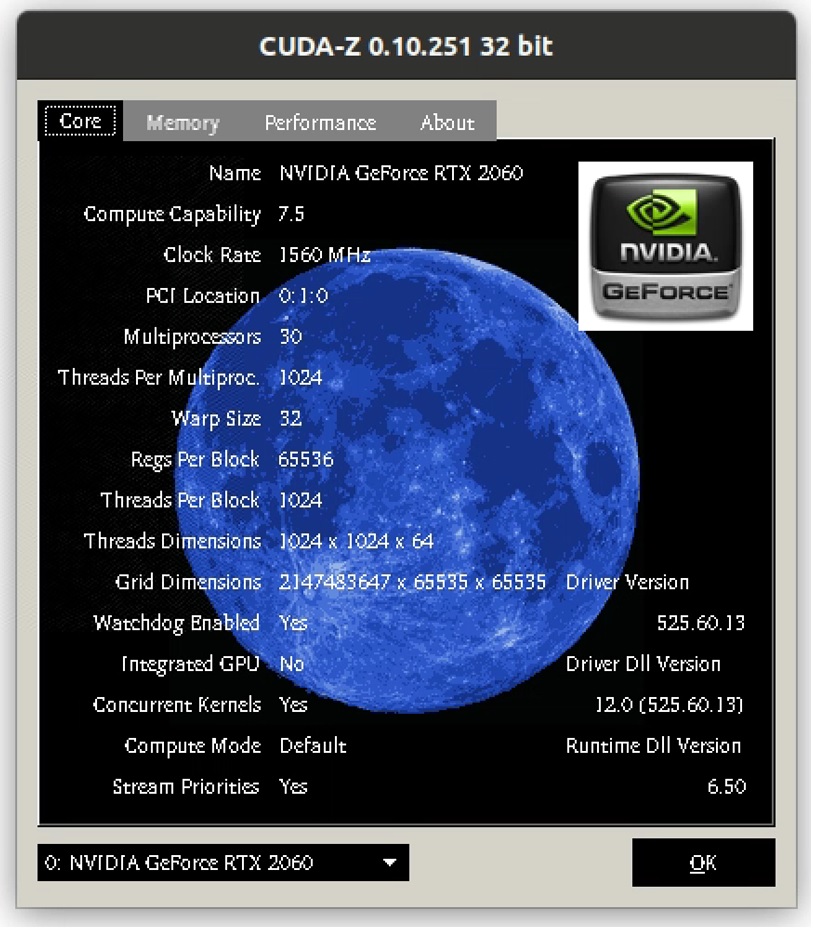The height and width of the screenshot is (929, 813).
Task: Switch to the Memory tab
Action: 183,122
